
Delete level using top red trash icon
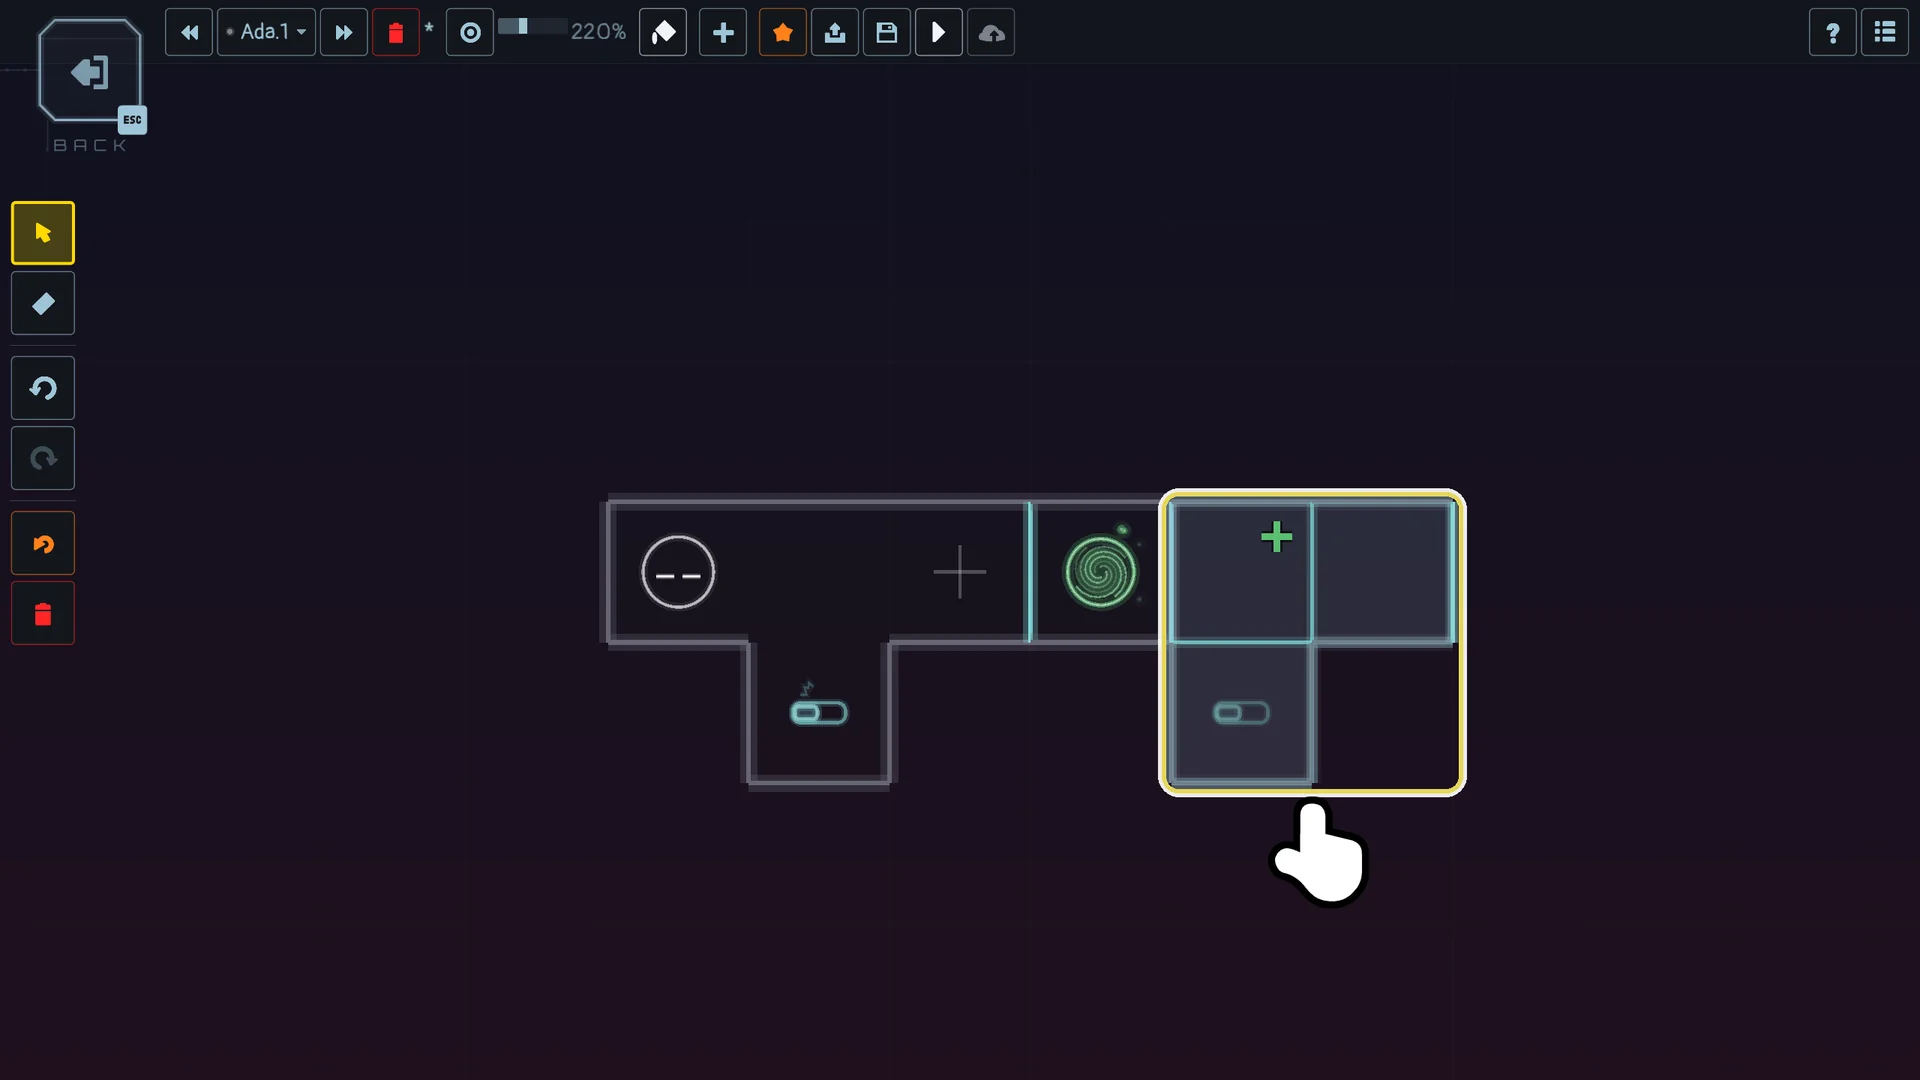coord(396,33)
